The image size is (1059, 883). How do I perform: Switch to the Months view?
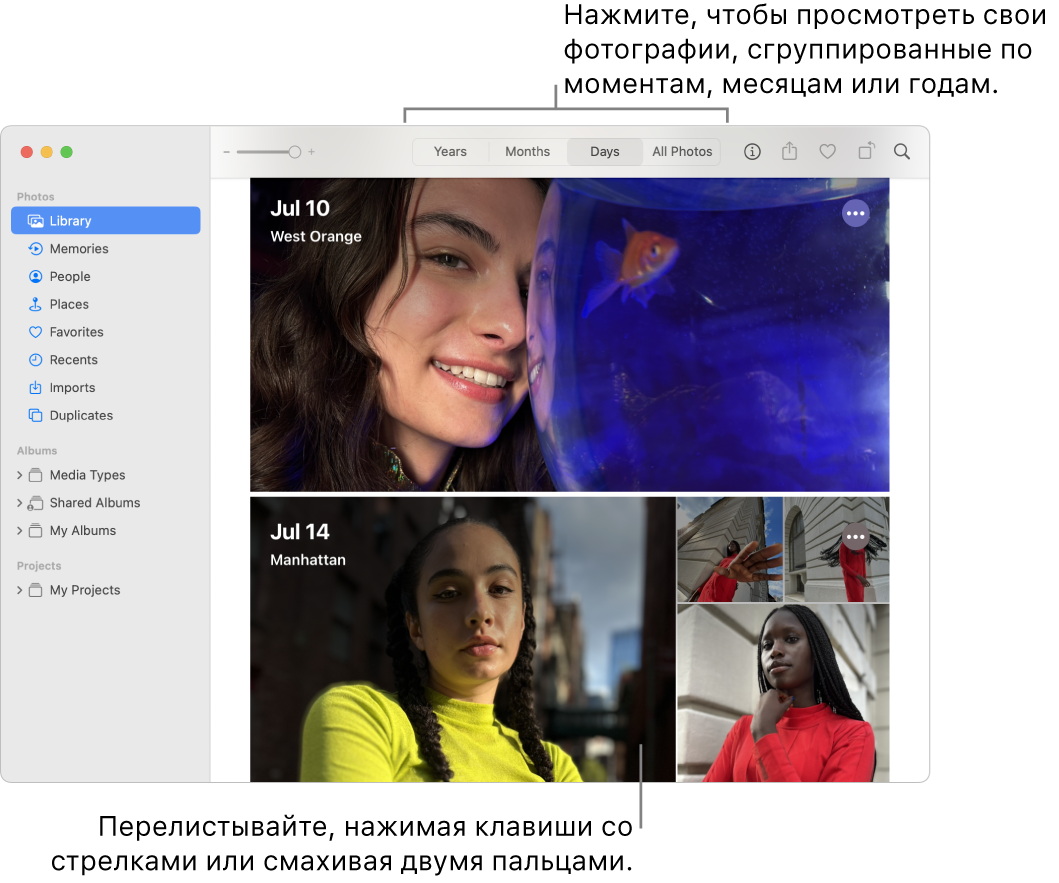coord(527,151)
